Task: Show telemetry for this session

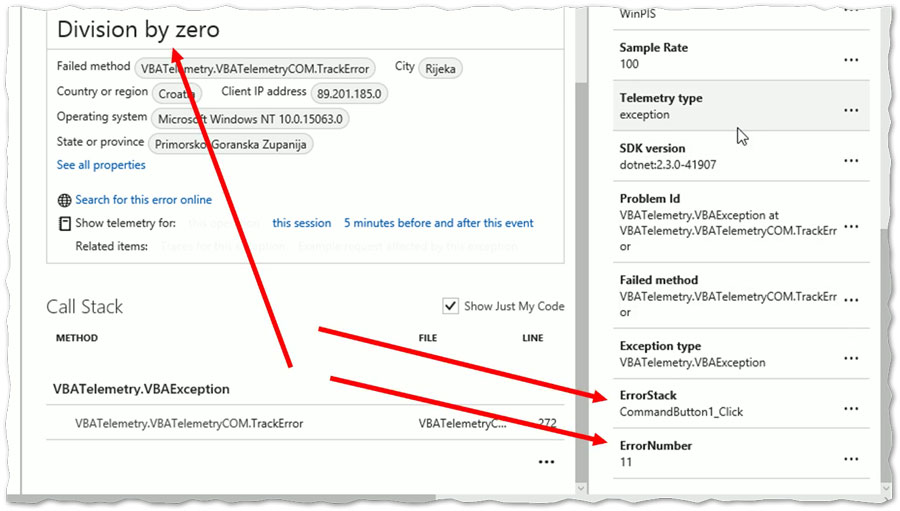Action: tap(302, 223)
